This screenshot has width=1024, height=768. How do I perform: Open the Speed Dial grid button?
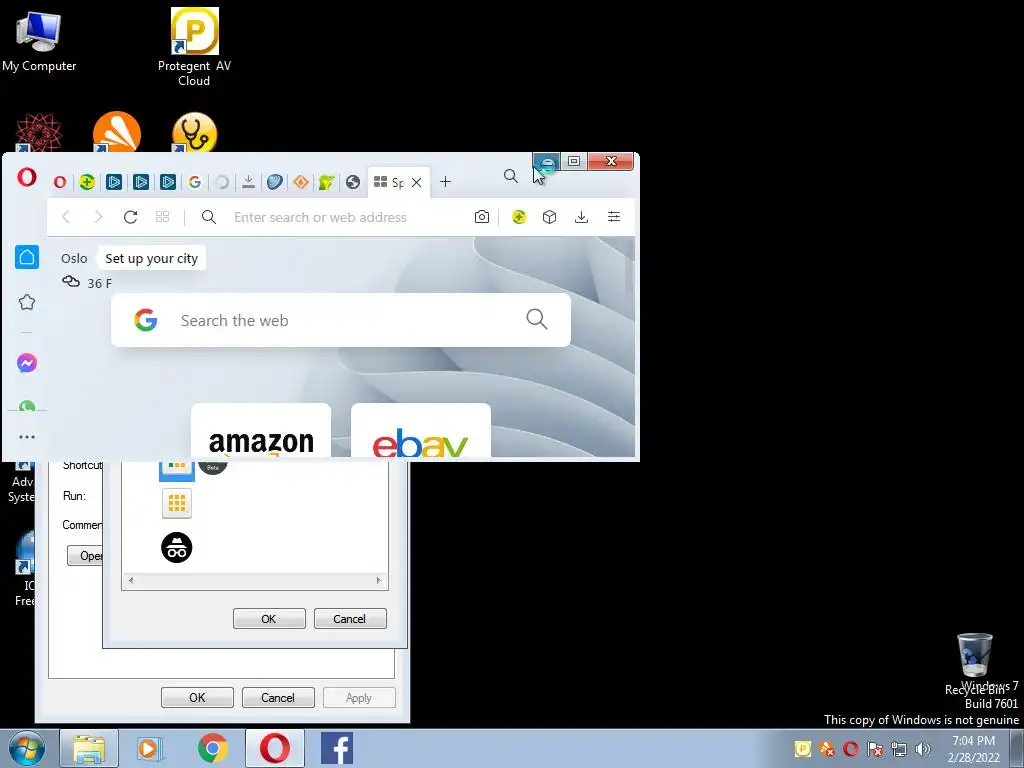[163, 217]
